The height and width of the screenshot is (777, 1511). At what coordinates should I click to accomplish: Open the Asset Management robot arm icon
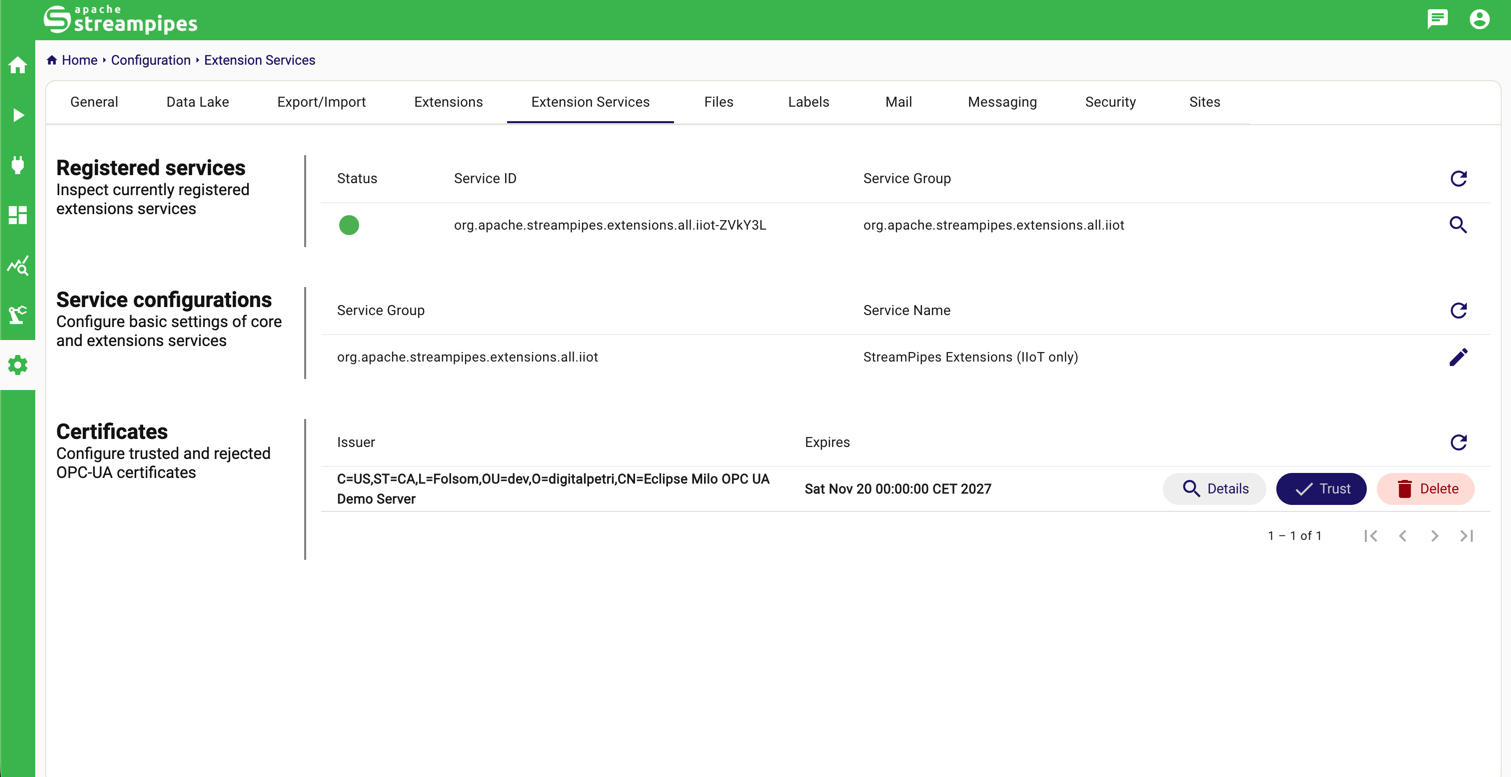coord(18,316)
